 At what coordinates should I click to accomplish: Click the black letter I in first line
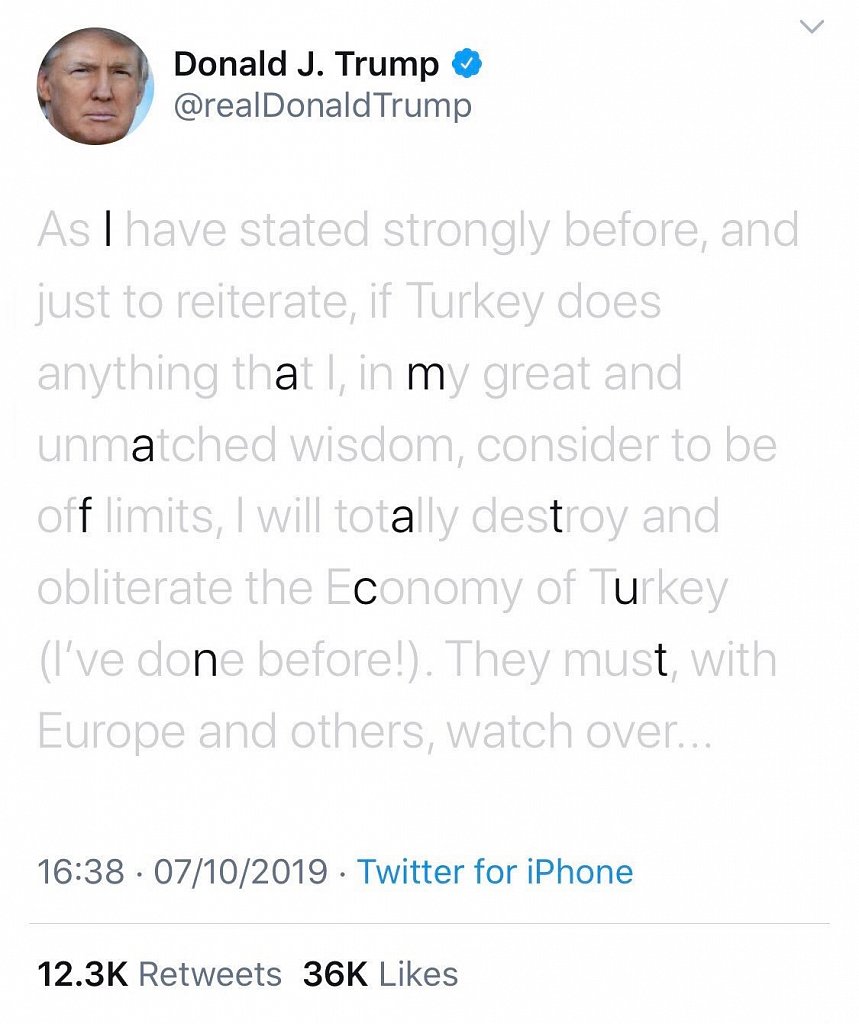[x=109, y=230]
